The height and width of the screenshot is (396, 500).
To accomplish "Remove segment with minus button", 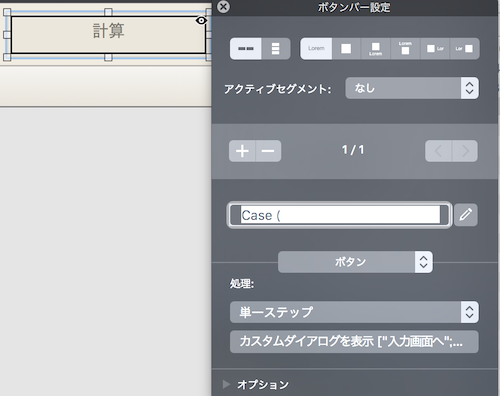I will pyautogui.click(x=268, y=151).
